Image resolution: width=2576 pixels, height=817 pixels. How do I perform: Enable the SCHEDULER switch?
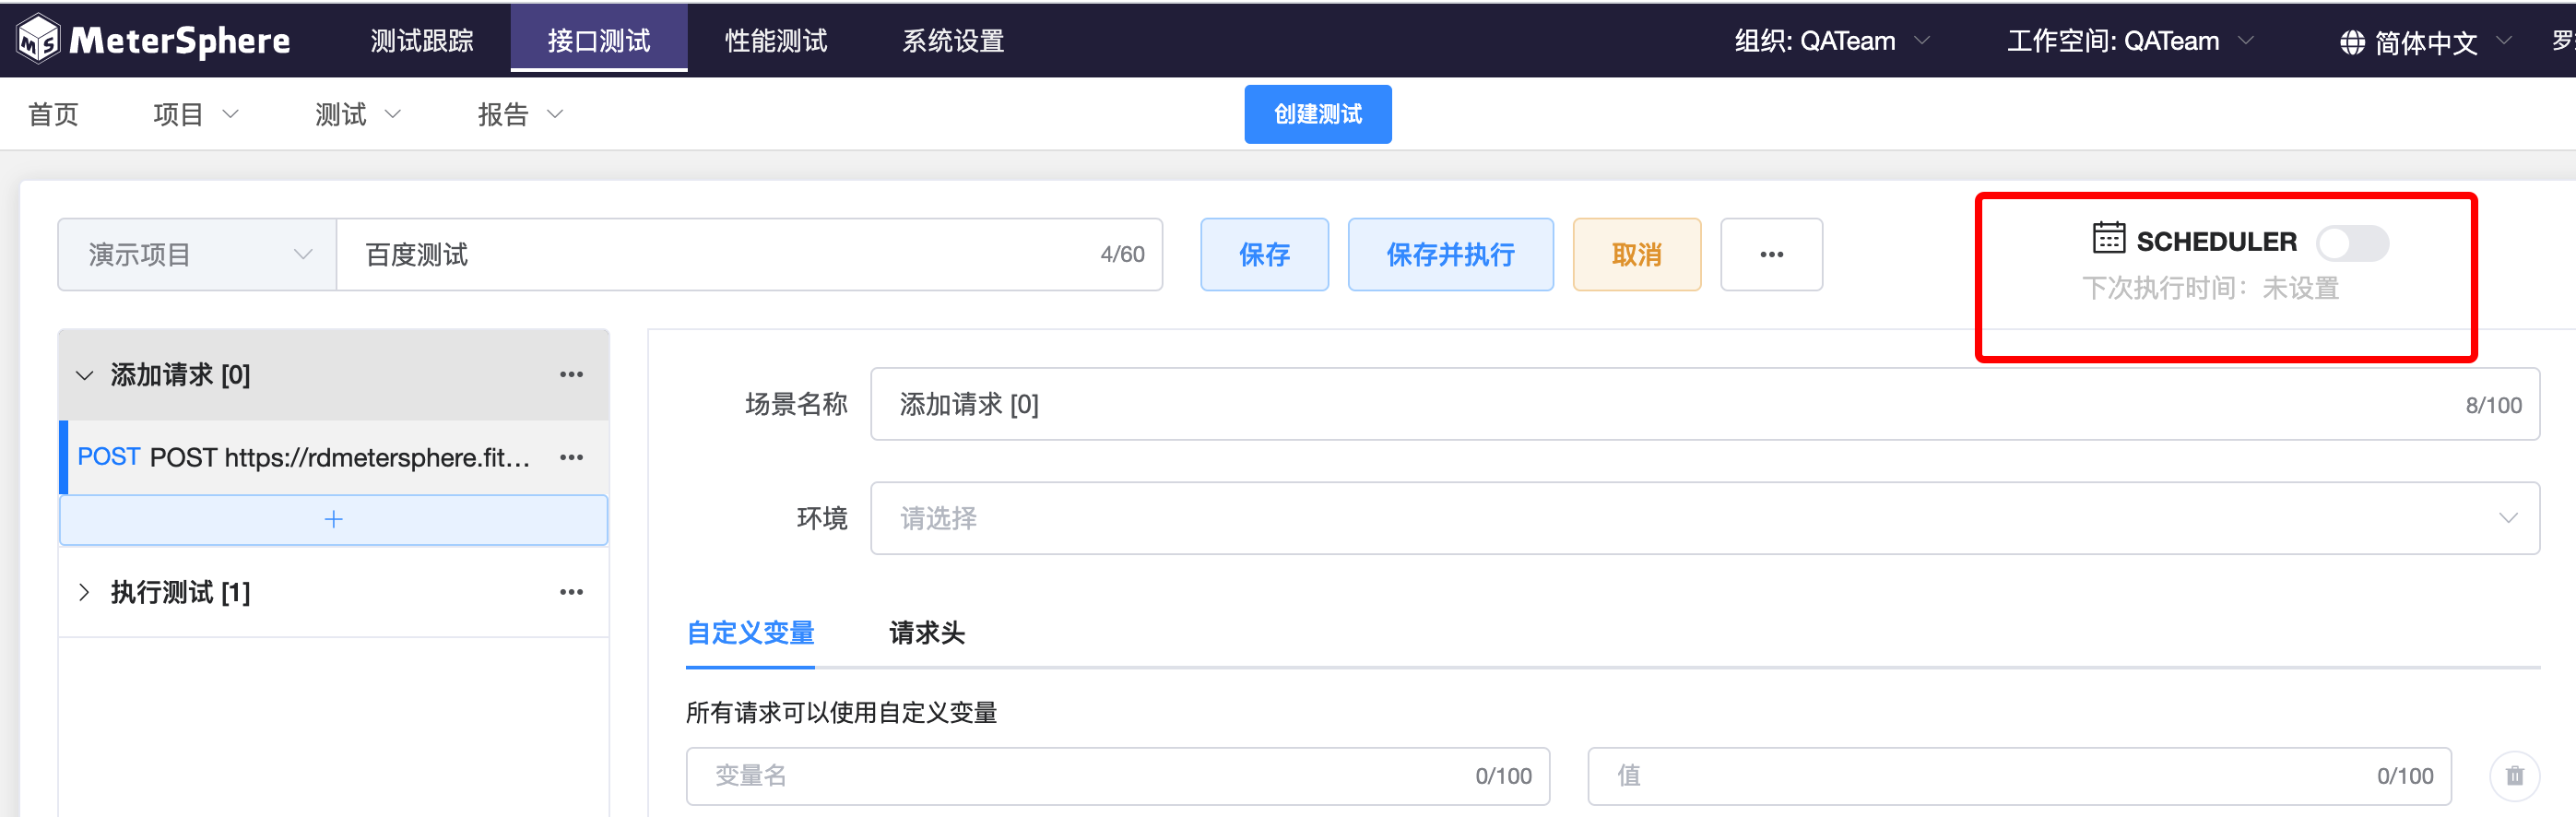(2352, 242)
